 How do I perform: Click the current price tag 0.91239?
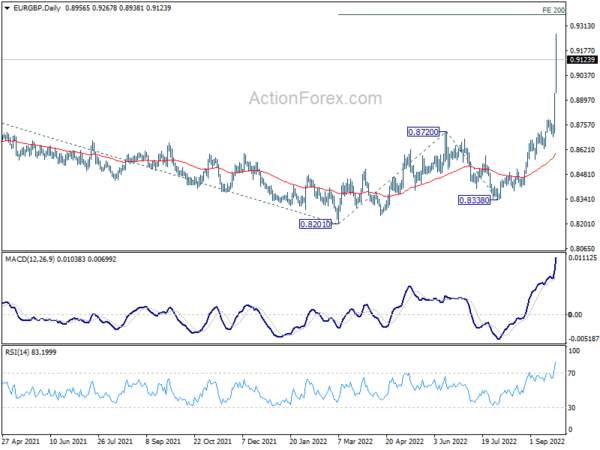pos(582,60)
